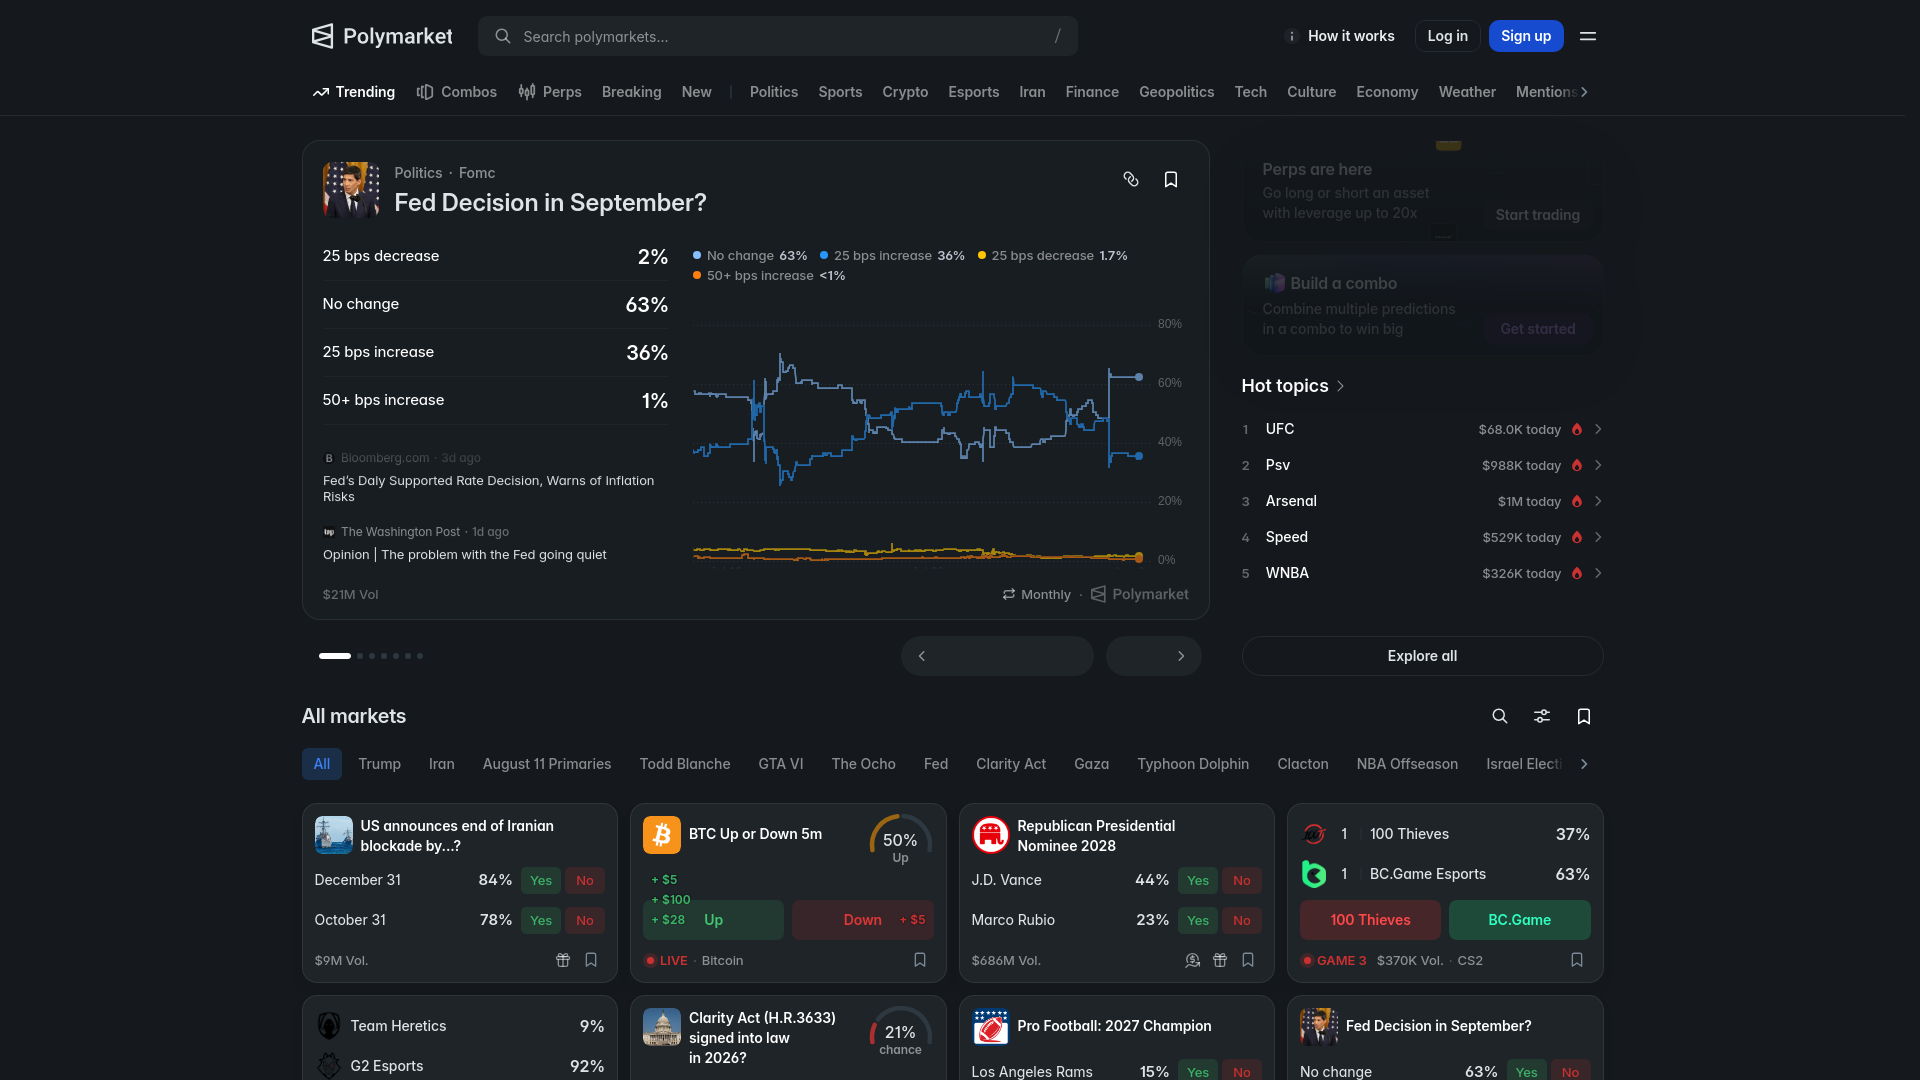Open the Bitcoin icon on BTC card
The image size is (1920, 1080).
tap(662, 835)
